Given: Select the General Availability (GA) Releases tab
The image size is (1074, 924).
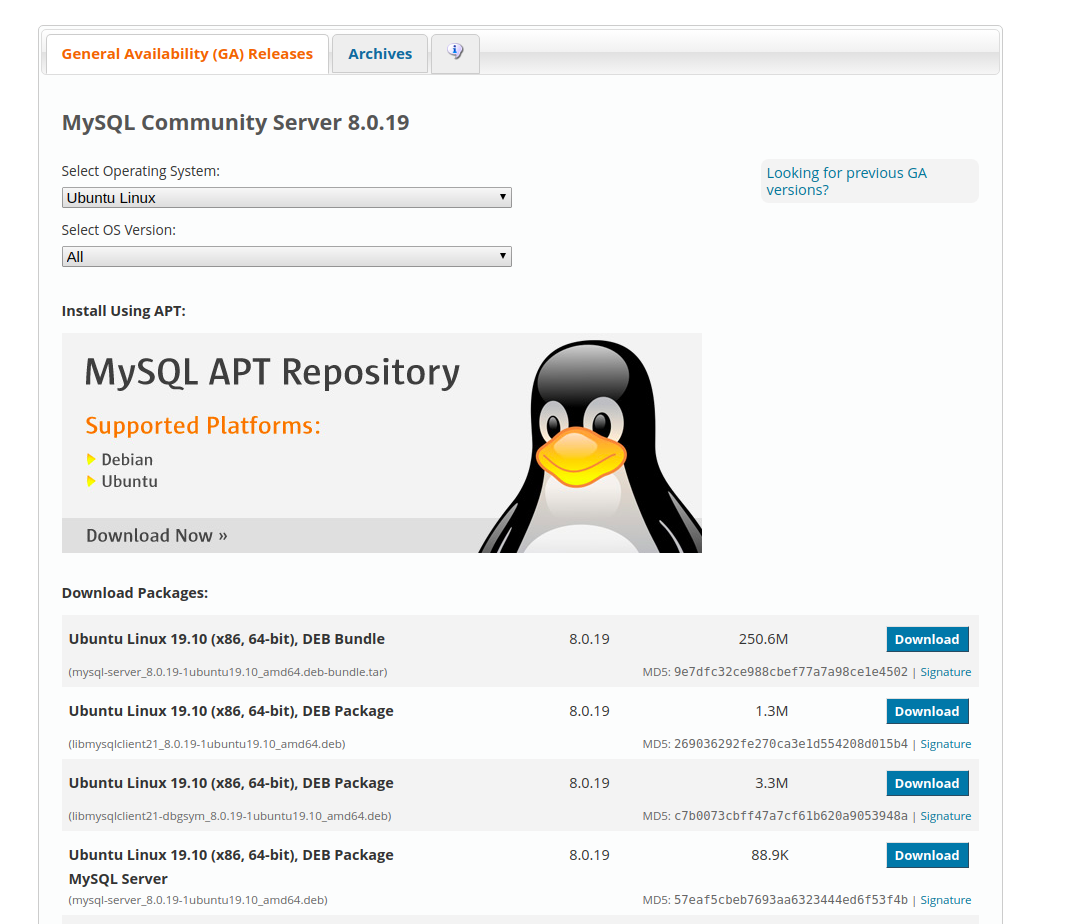Looking at the screenshot, I should pos(186,53).
